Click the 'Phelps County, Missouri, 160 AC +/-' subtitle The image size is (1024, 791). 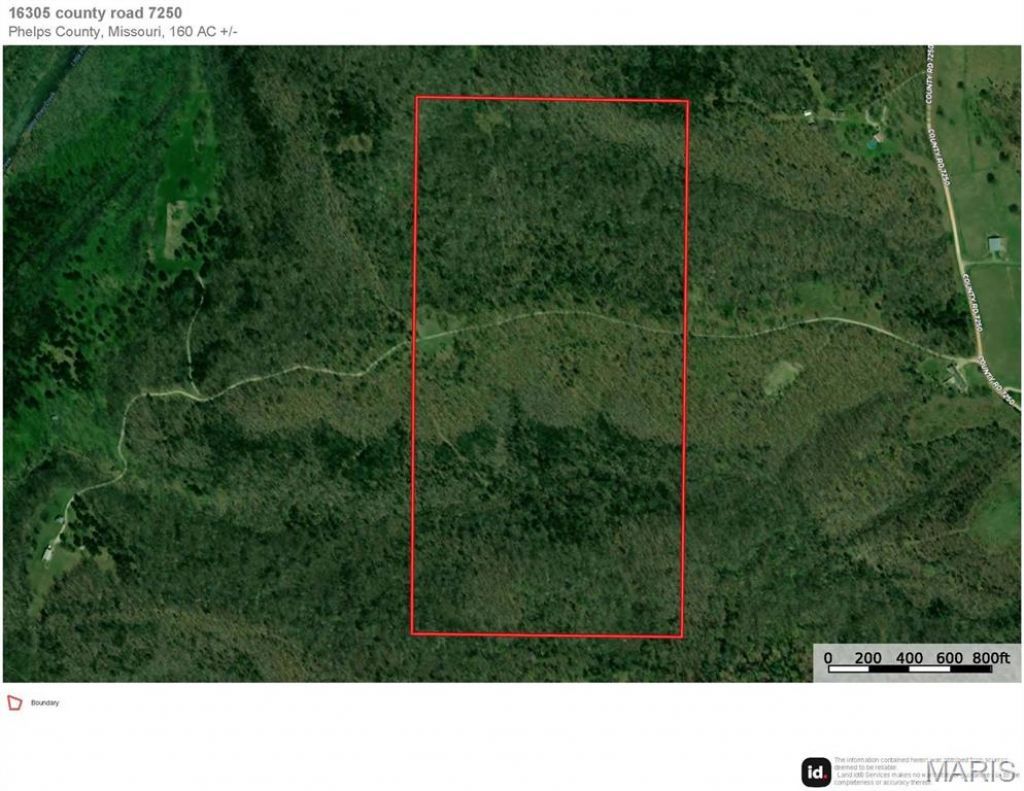tap(123, 31)
